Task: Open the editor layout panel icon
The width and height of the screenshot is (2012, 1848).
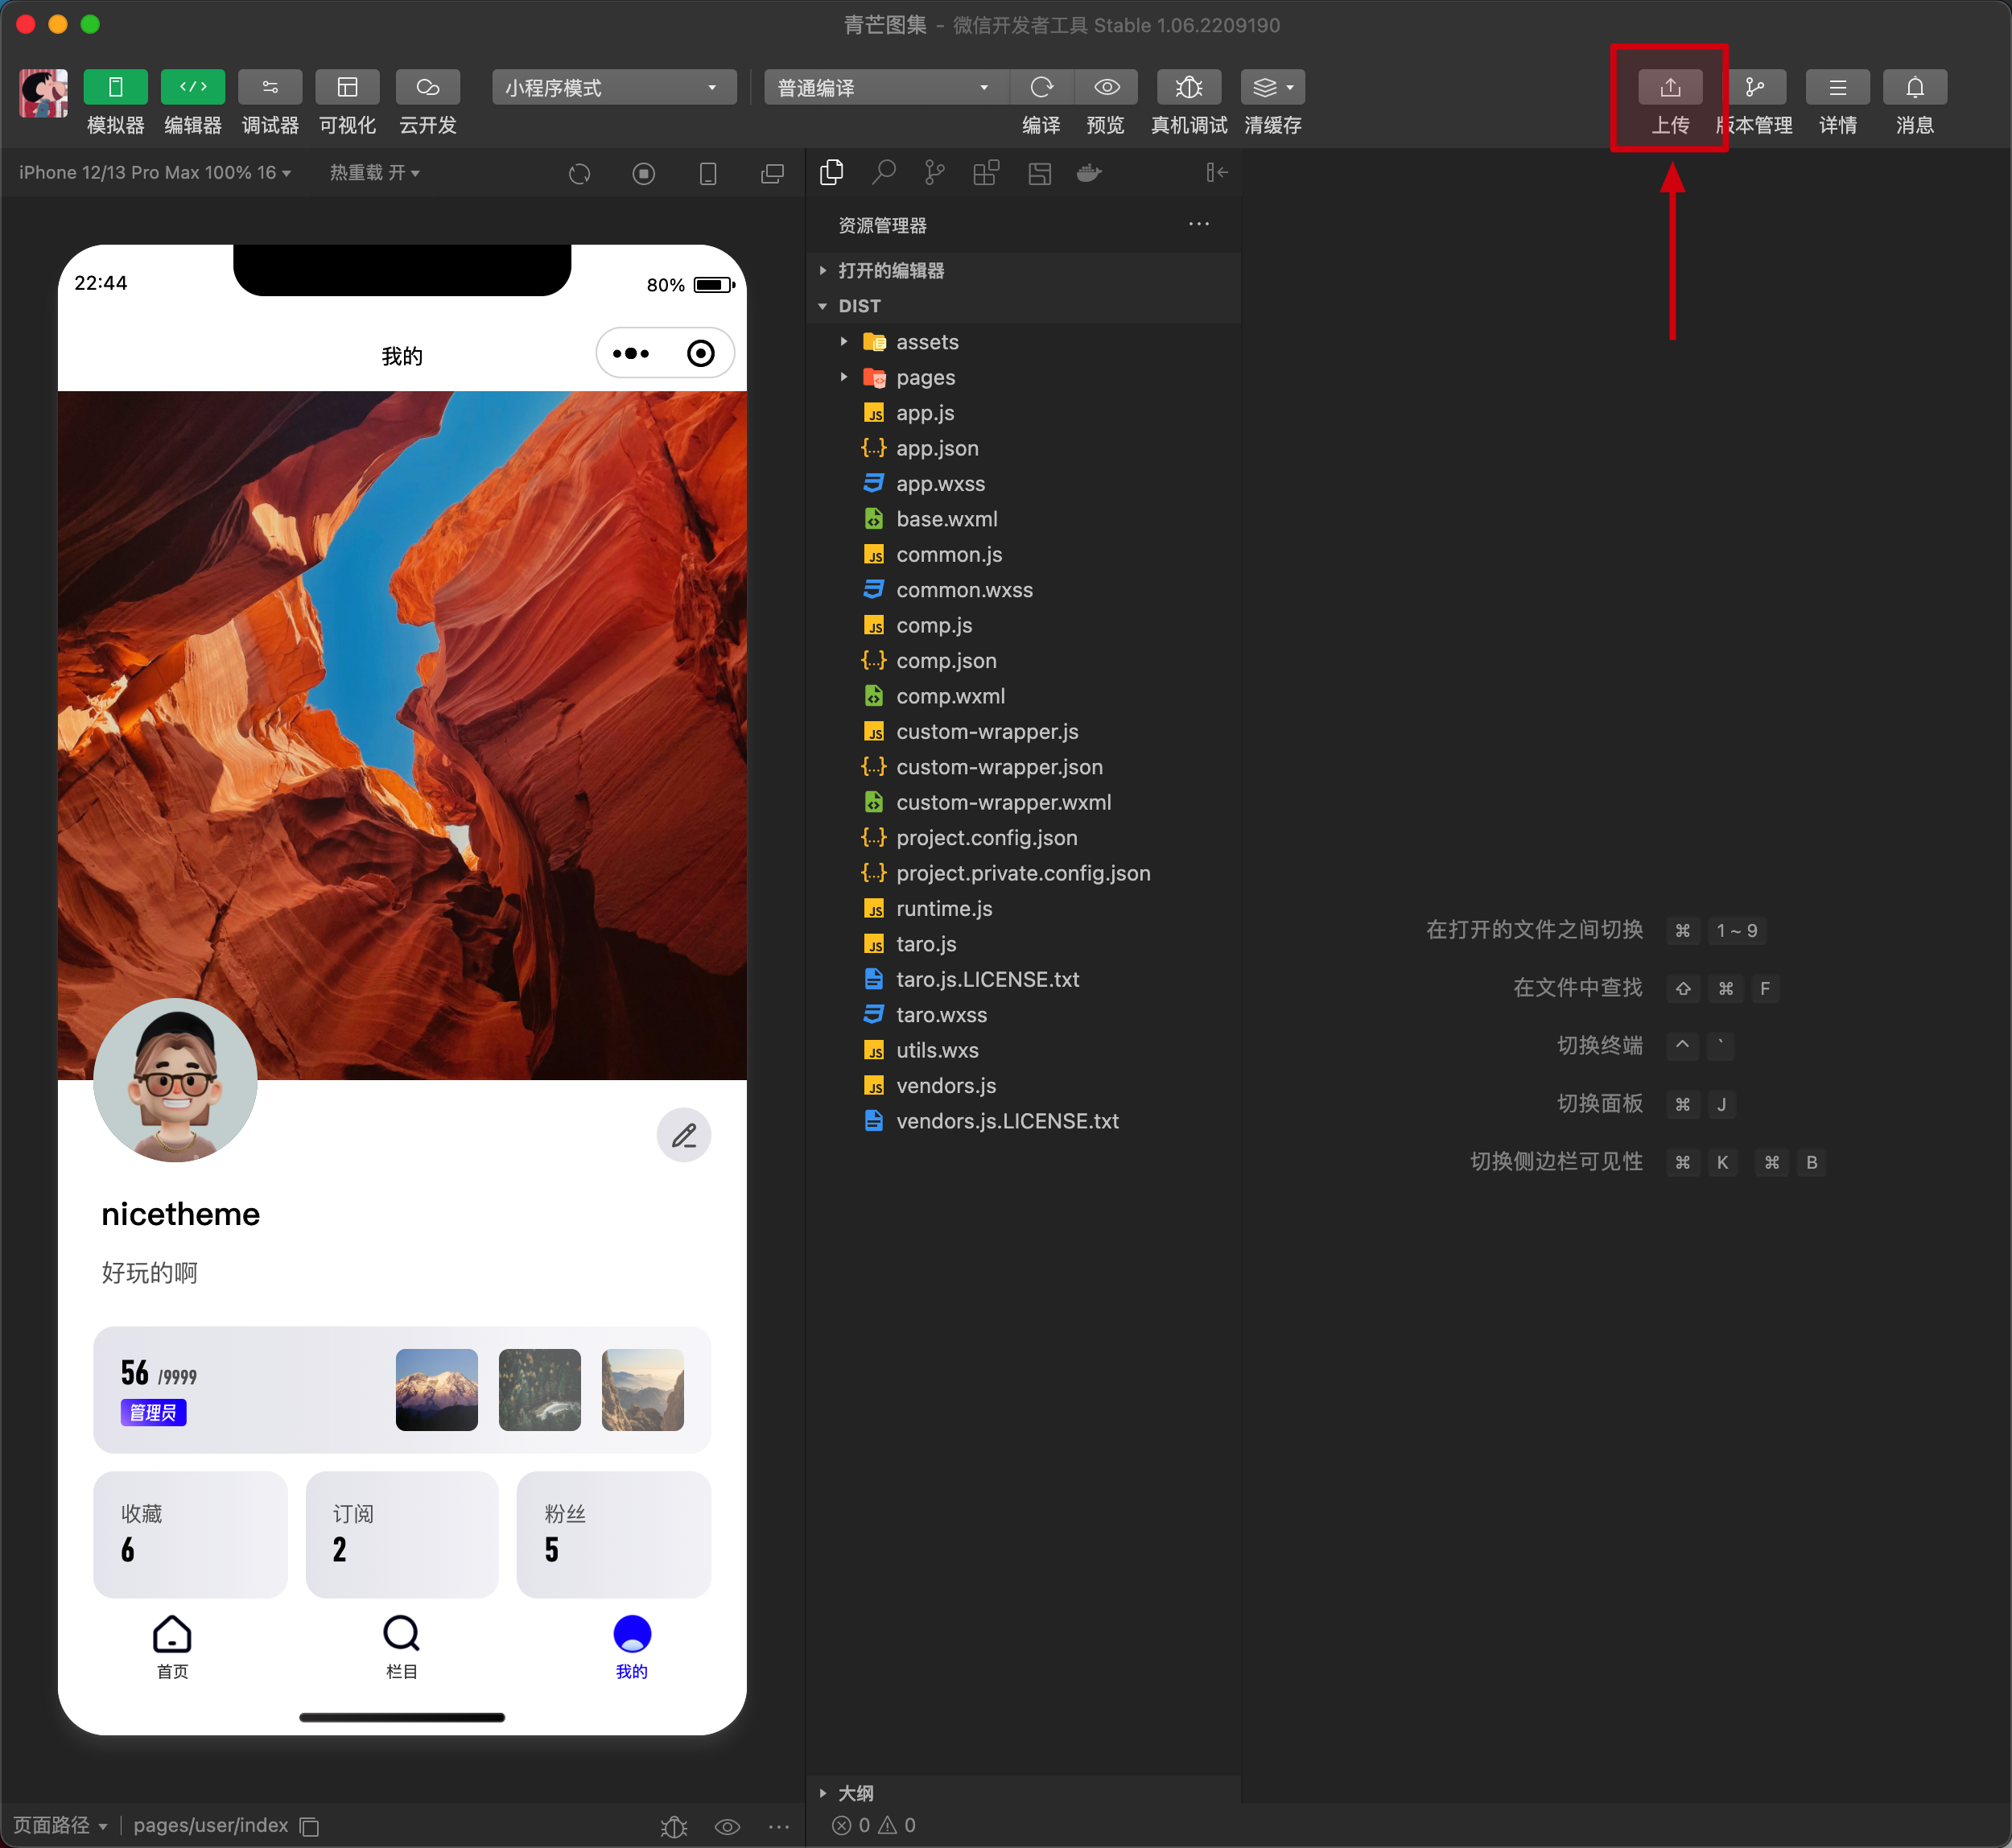Action: pos(1040,173)
